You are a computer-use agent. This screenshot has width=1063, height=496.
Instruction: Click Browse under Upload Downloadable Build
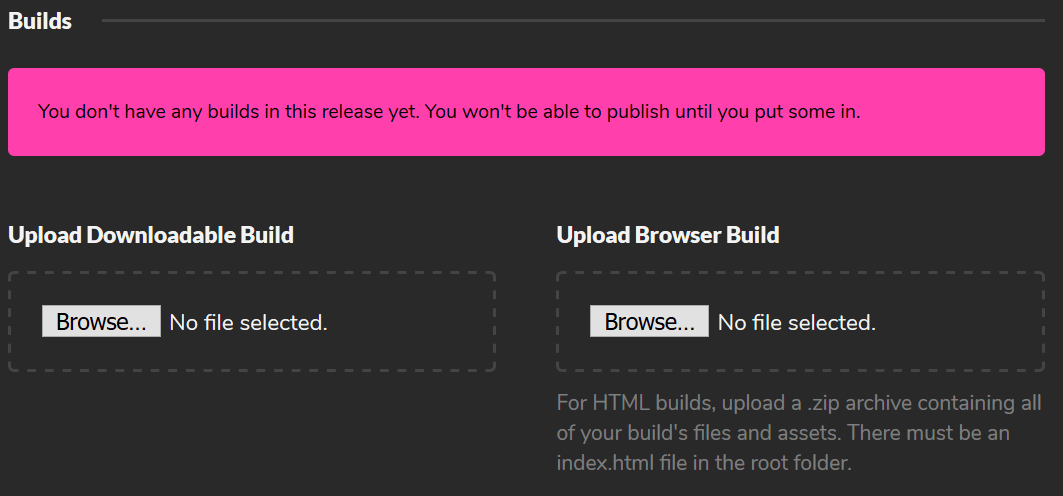(x=101, y=322)
